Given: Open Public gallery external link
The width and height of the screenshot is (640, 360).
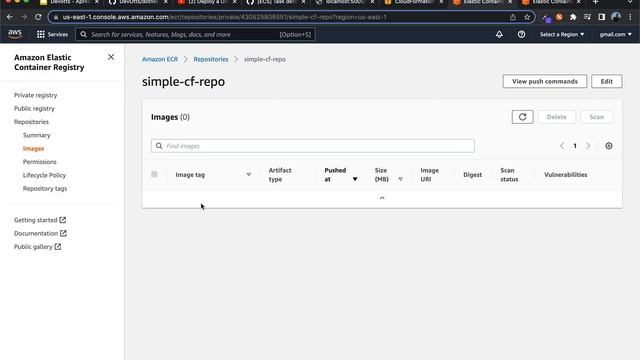Looking at the screenshot, I should point(38,247).
